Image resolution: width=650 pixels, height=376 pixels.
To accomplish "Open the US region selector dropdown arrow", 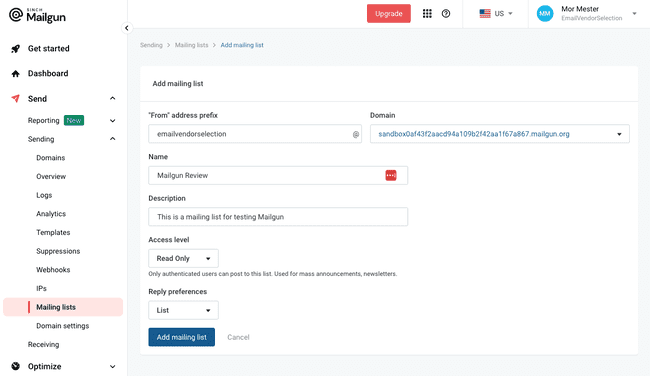I will pos(510,14).
